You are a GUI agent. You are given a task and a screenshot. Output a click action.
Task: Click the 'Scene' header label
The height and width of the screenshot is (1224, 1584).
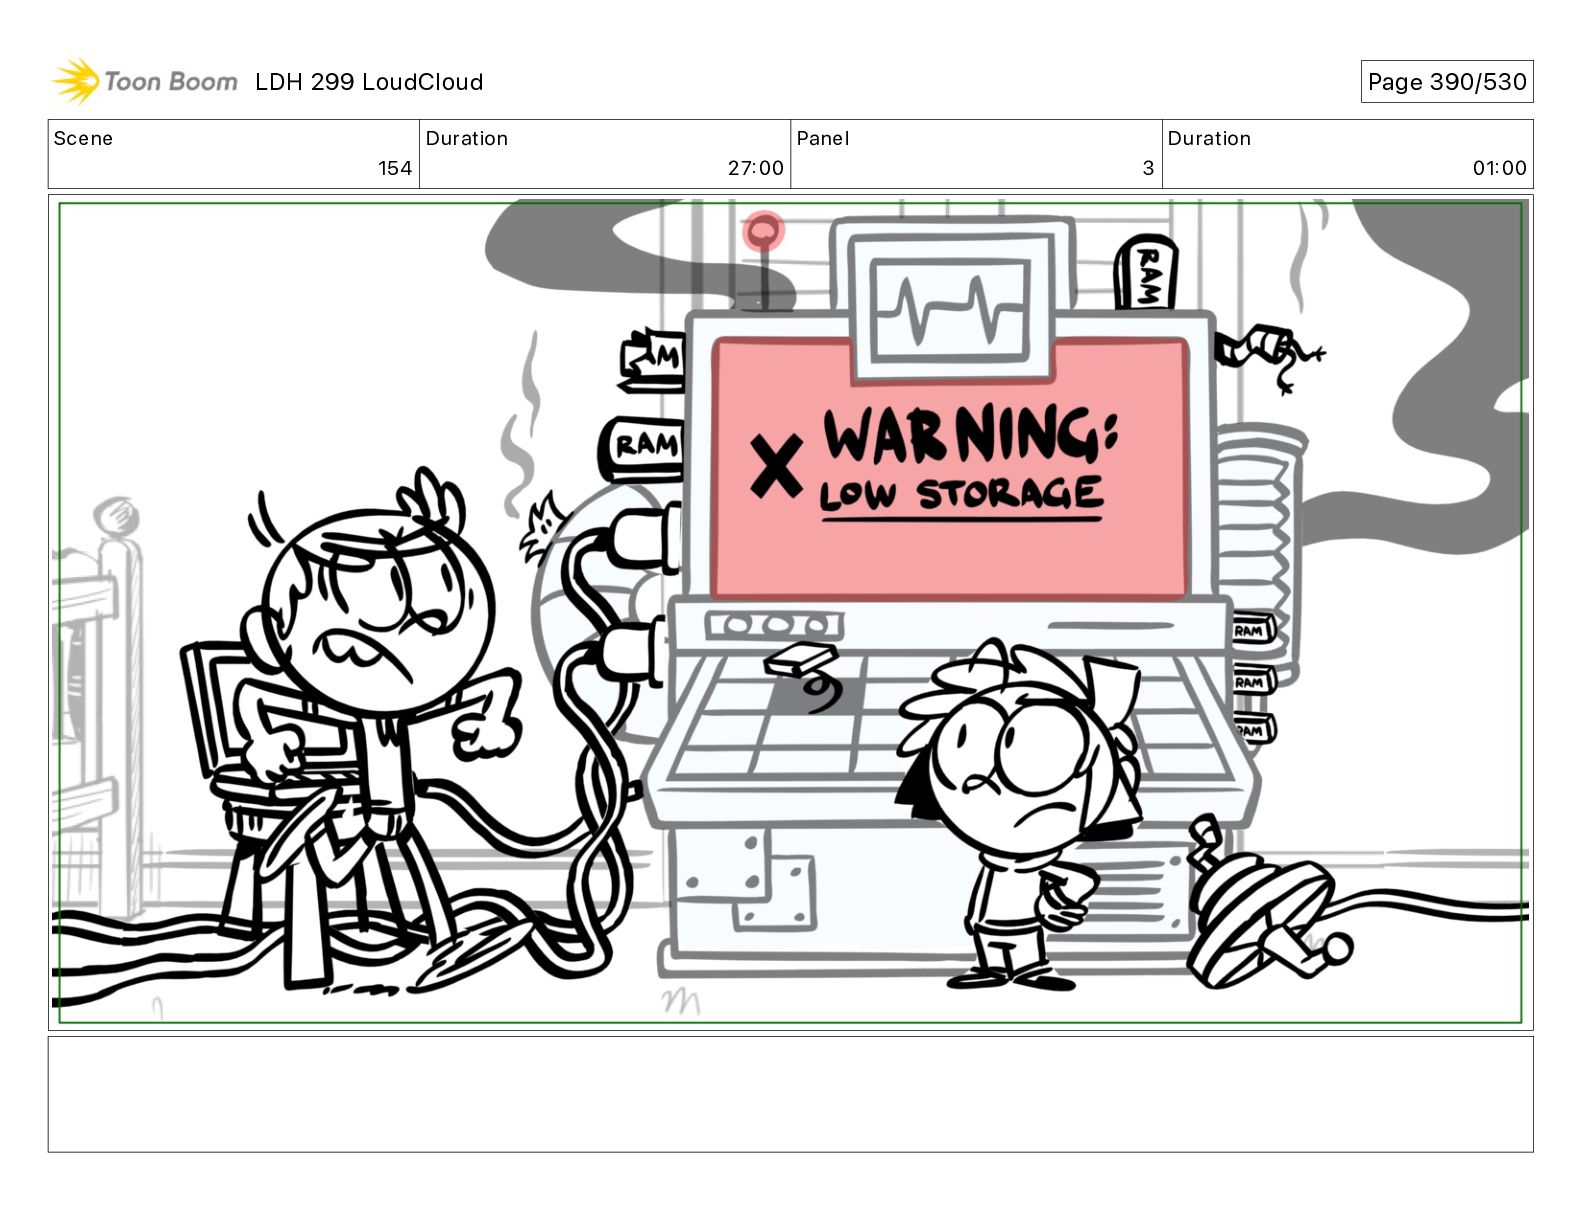click(x=83, y=138)
